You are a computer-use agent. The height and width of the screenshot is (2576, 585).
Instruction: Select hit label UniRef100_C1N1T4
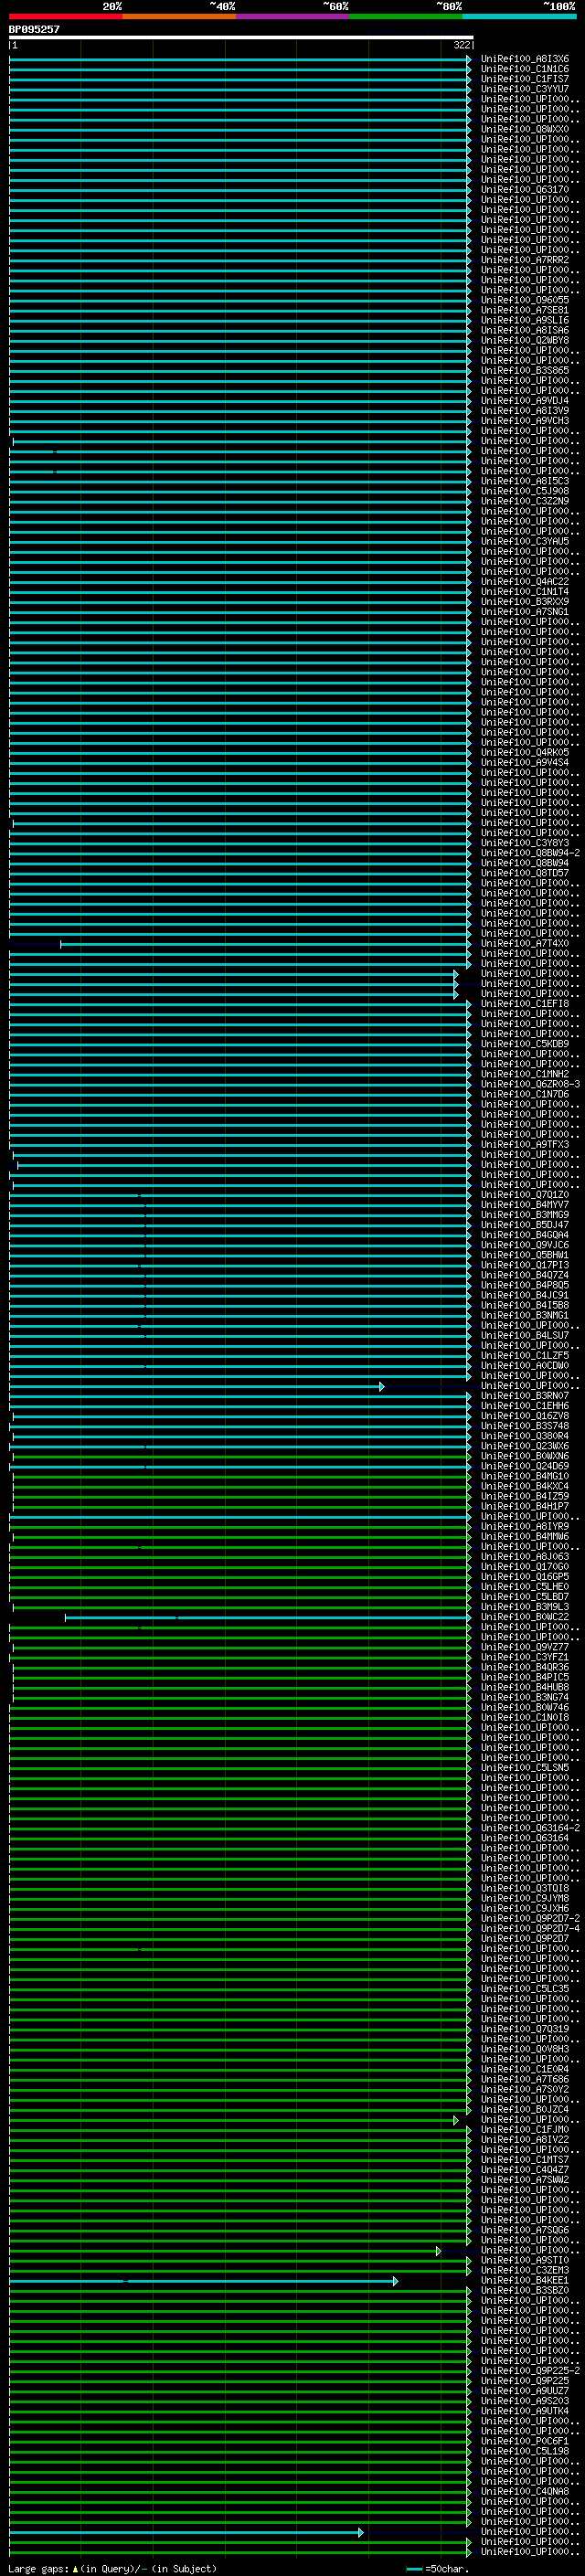point(525,591)
